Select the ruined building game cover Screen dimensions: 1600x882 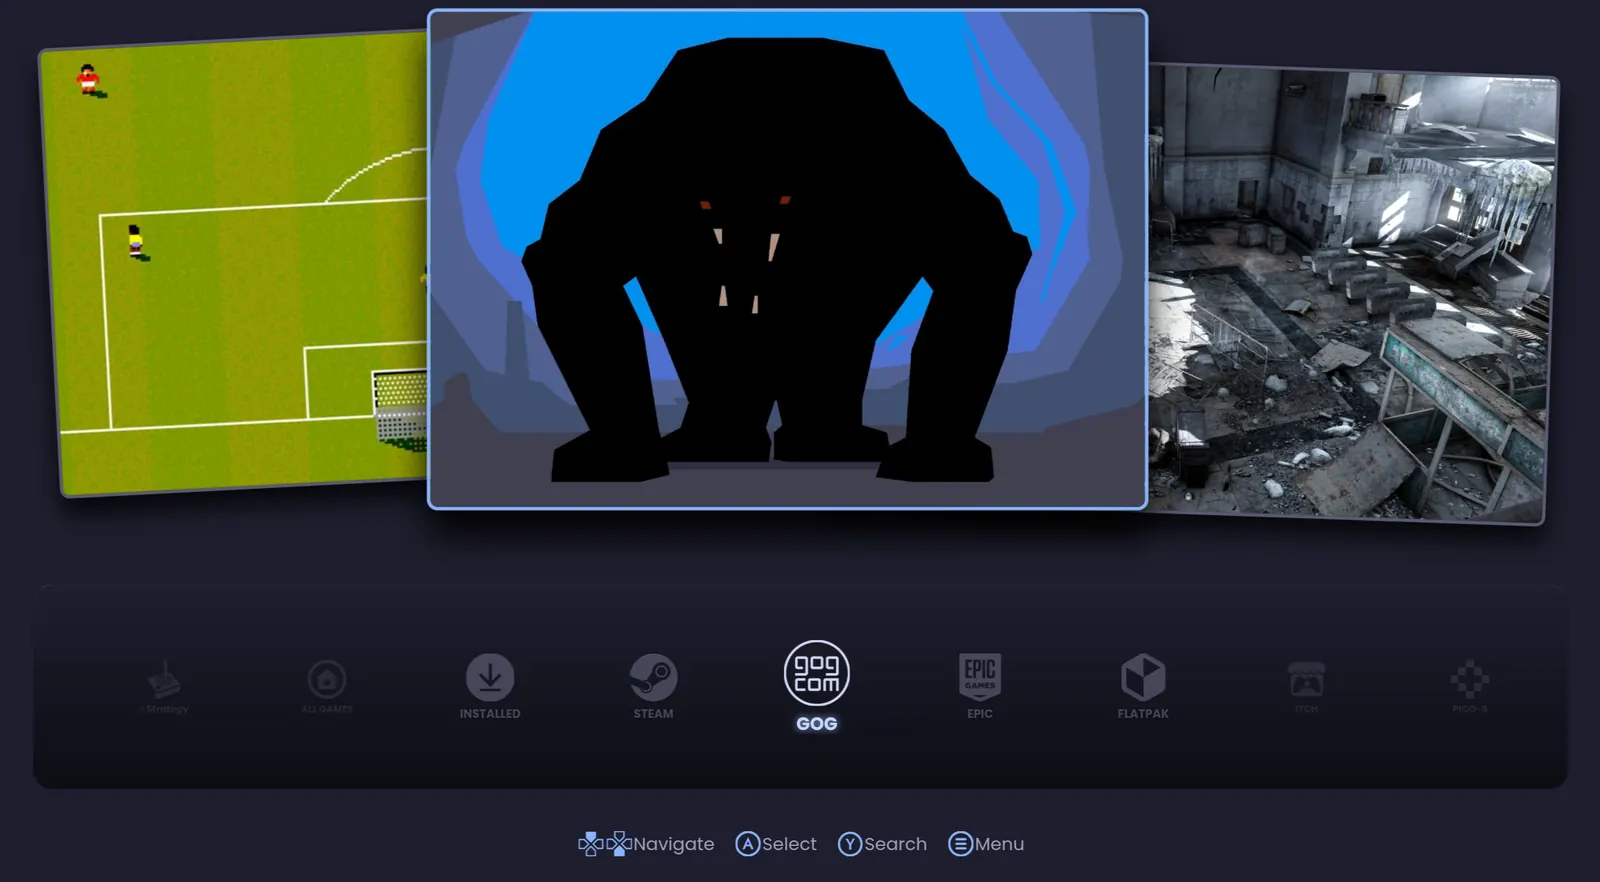tap(1351, 294)
